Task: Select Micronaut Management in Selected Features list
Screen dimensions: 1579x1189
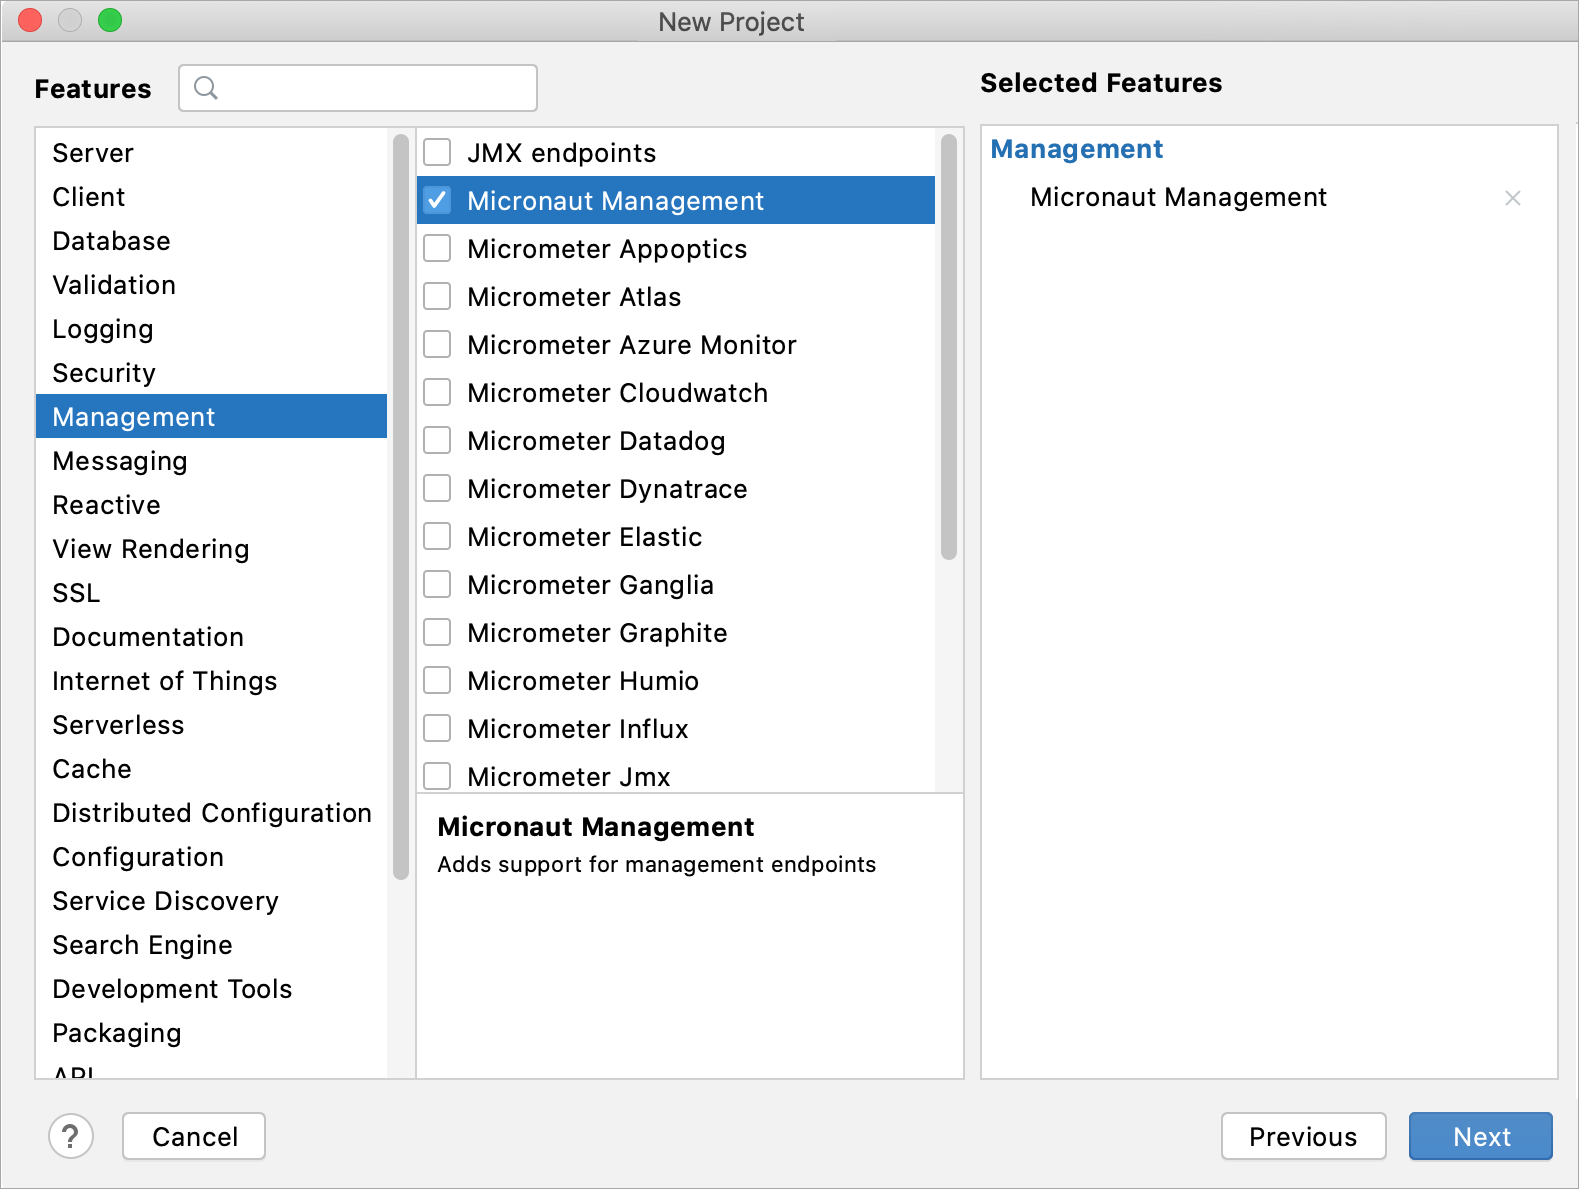Action: coord(1178,197)
